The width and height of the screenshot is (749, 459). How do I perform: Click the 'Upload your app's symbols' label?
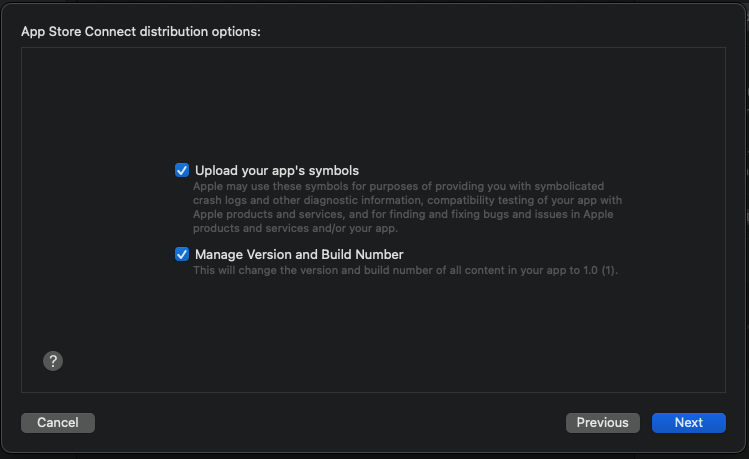(277, 171)
